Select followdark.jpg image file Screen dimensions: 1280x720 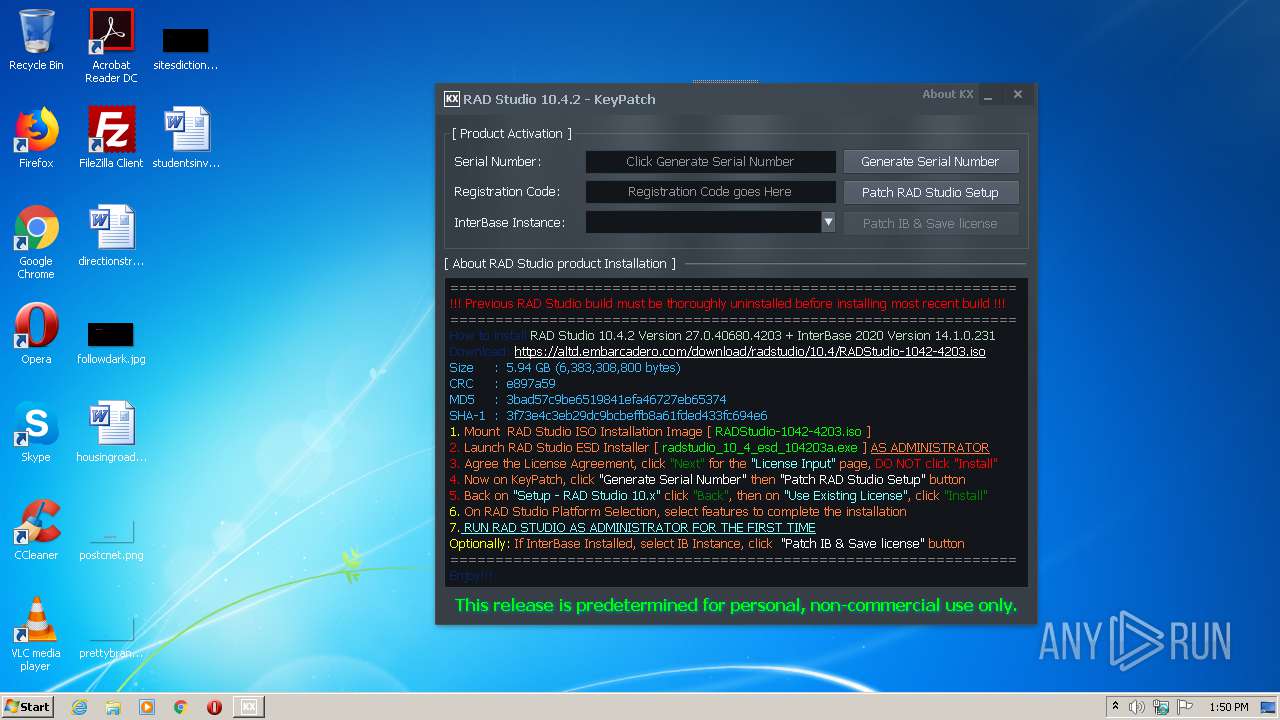point(111,341)
